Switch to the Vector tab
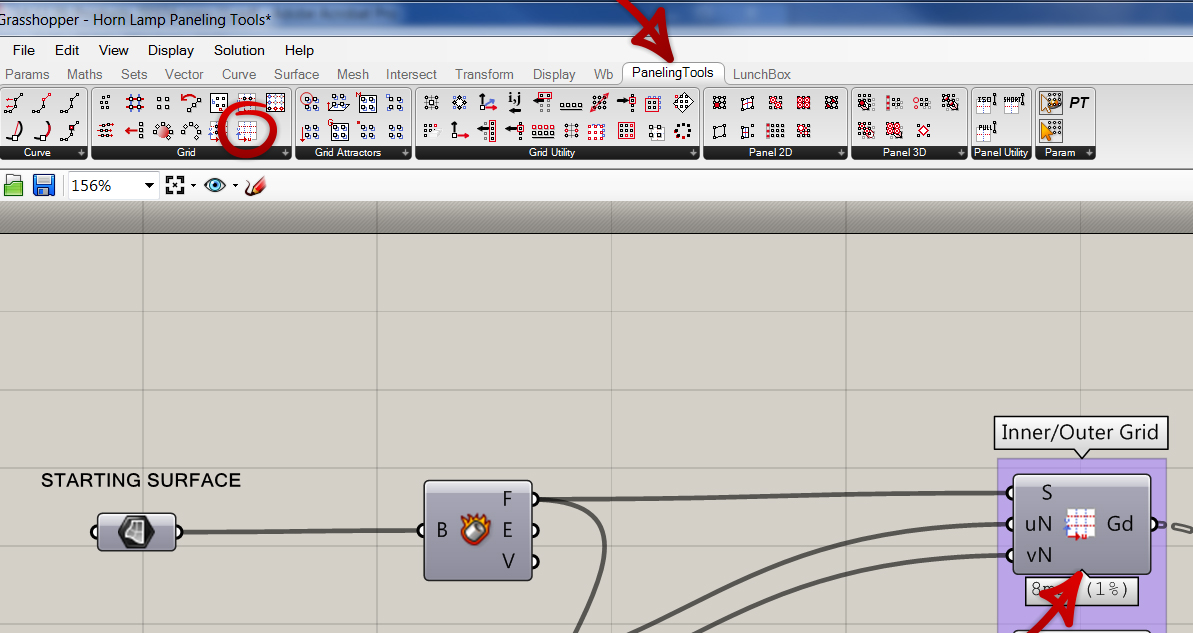1193x633 pixels. (x=184, y=74)
